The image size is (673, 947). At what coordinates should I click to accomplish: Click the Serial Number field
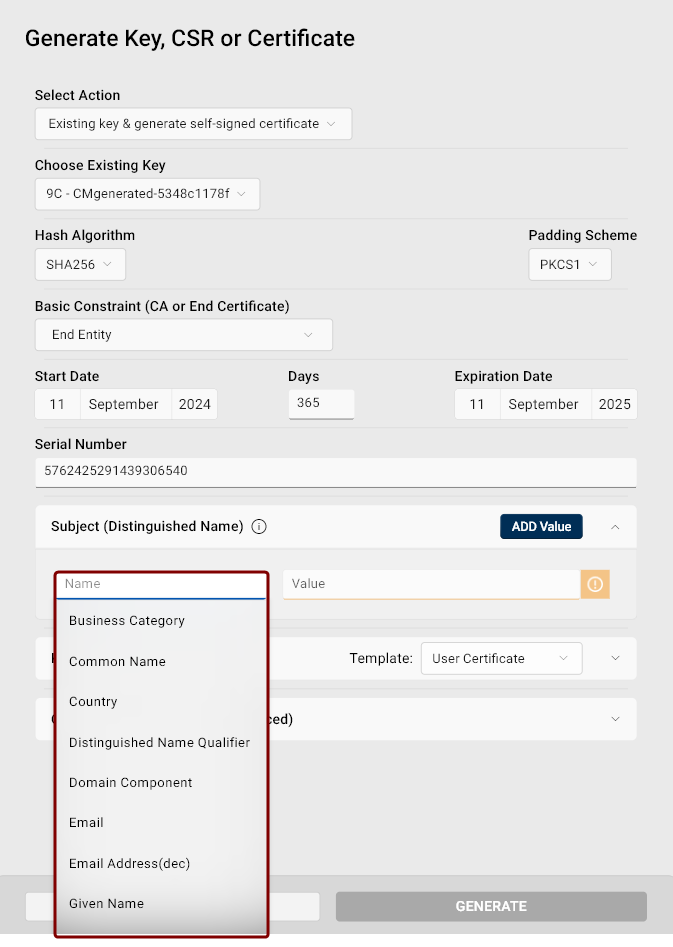pyautogui.click(x=336, y=471)
